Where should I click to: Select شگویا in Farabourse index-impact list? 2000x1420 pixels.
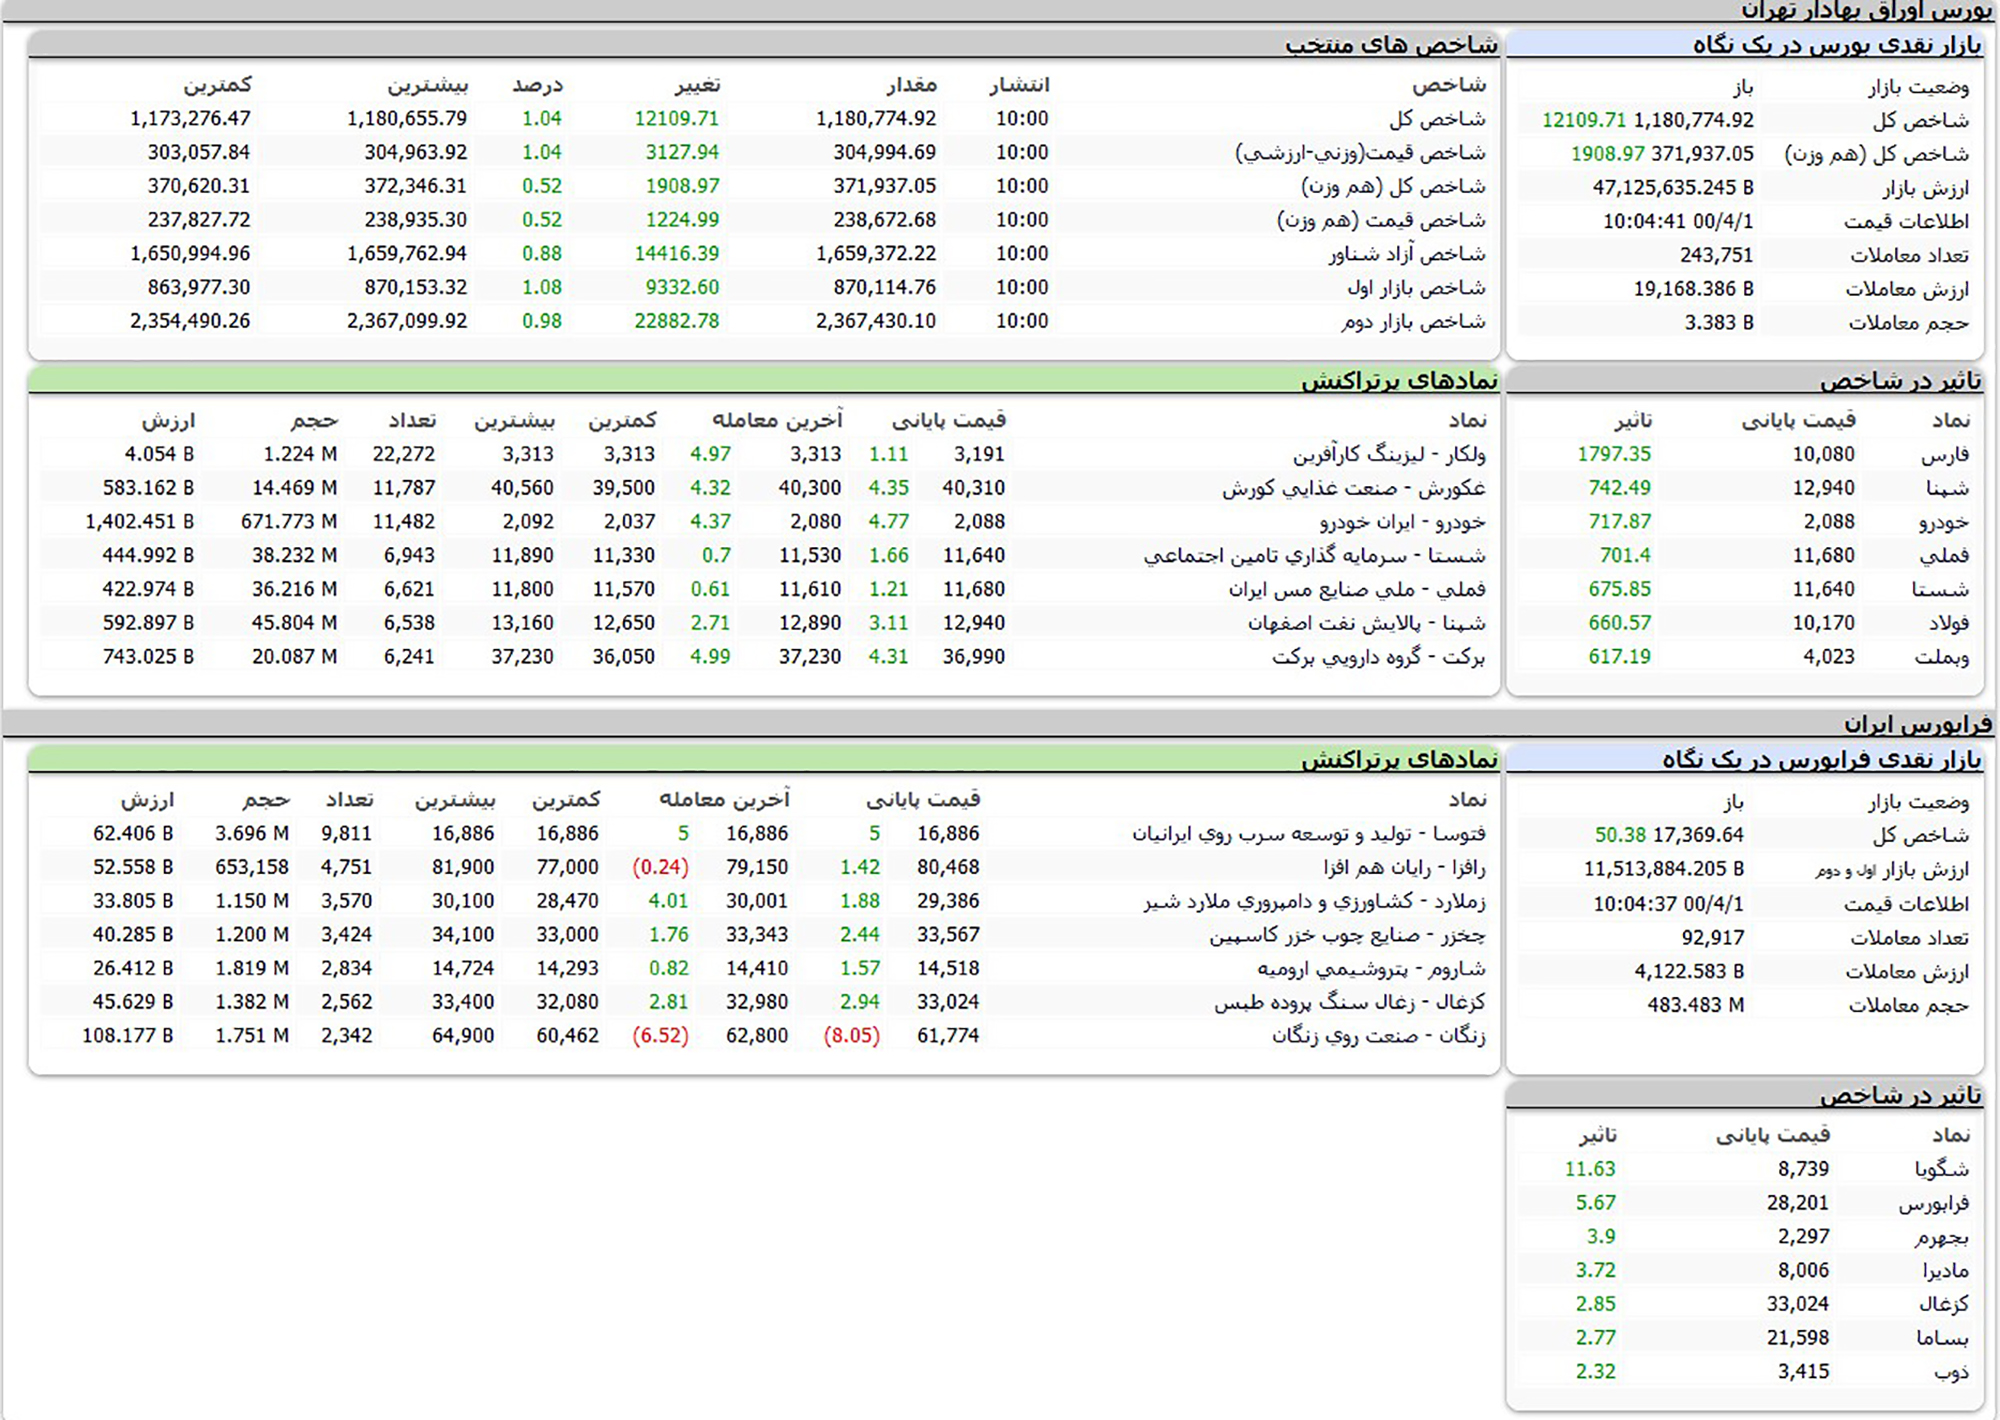pos(1941,1169)
